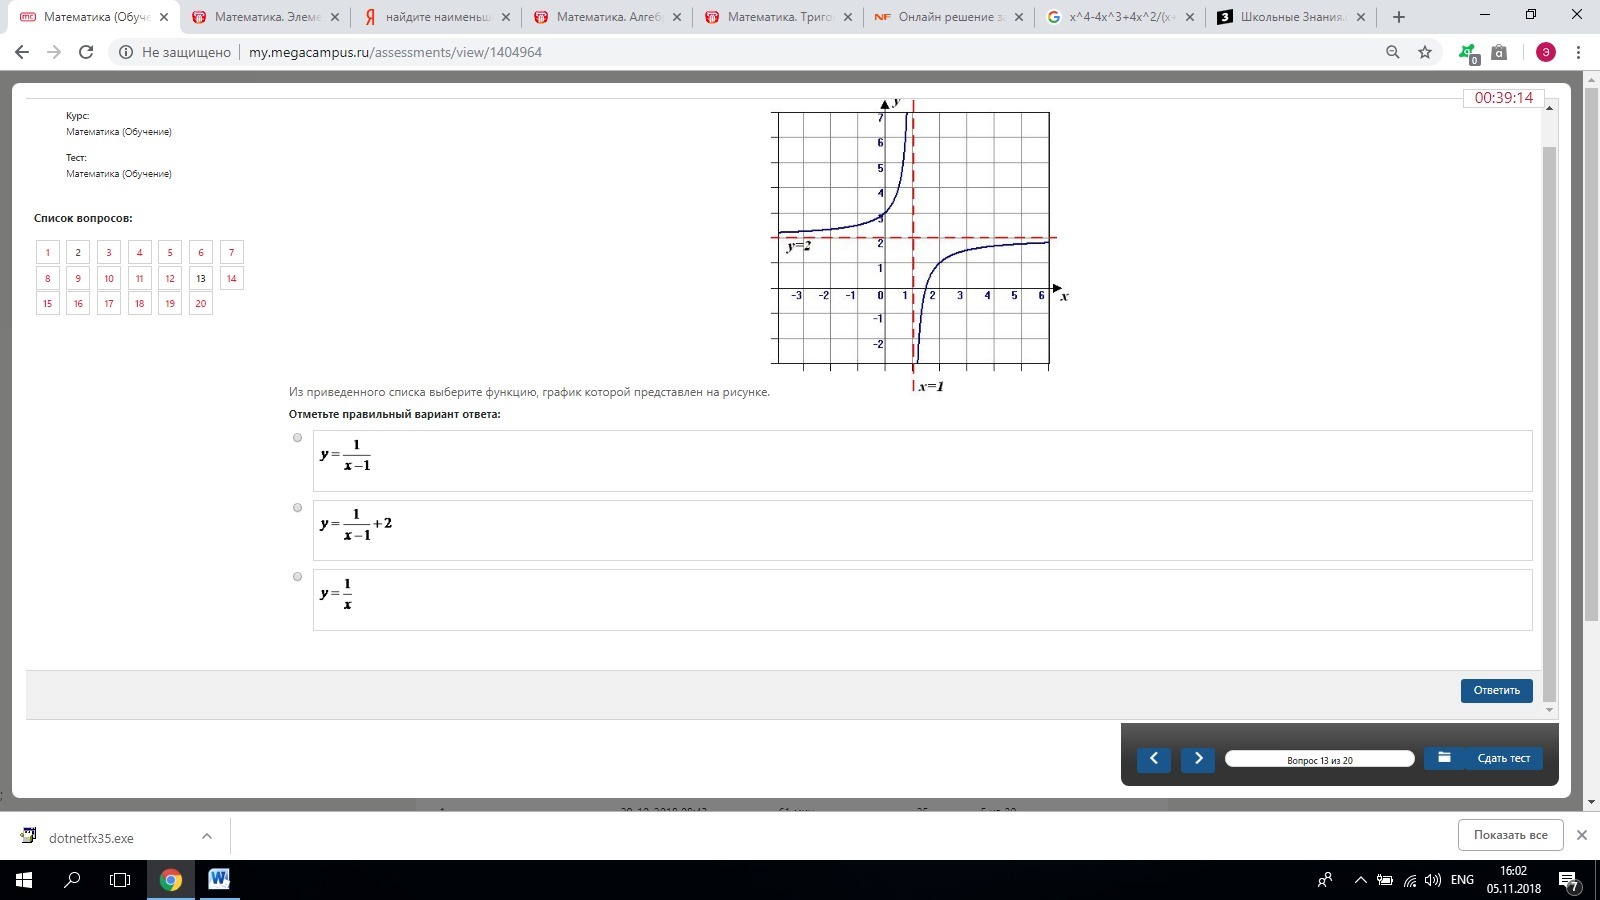Switch to Word on taskbar
Screen dimensions: 1600x900
(219, 880)
